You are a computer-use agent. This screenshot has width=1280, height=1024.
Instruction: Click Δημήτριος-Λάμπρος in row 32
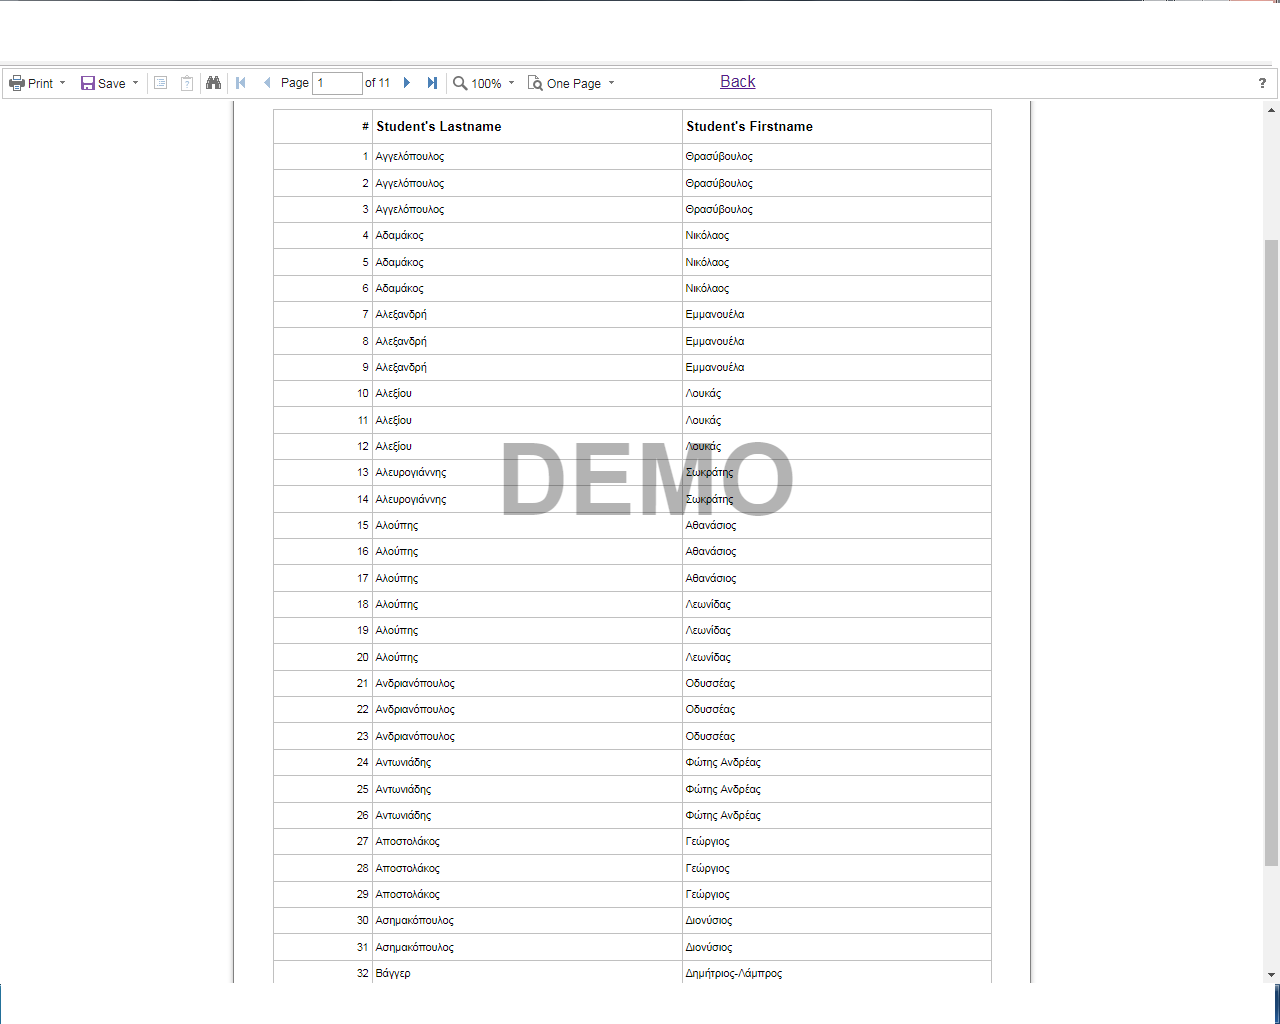coord(734,974)
